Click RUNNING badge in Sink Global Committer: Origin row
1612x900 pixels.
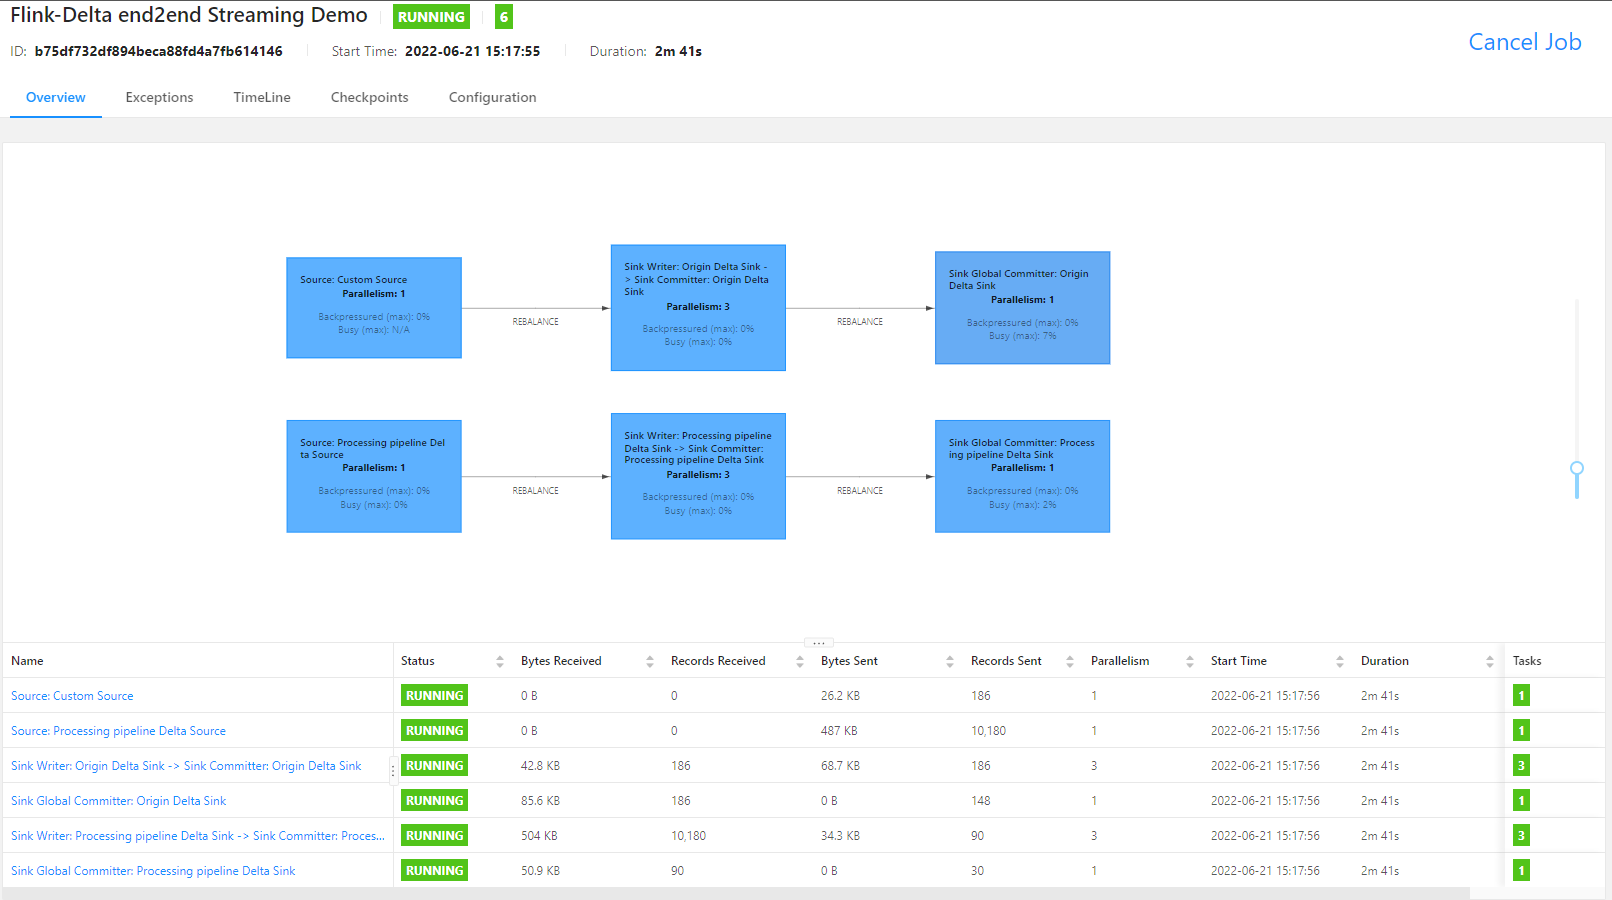[434, 801]
